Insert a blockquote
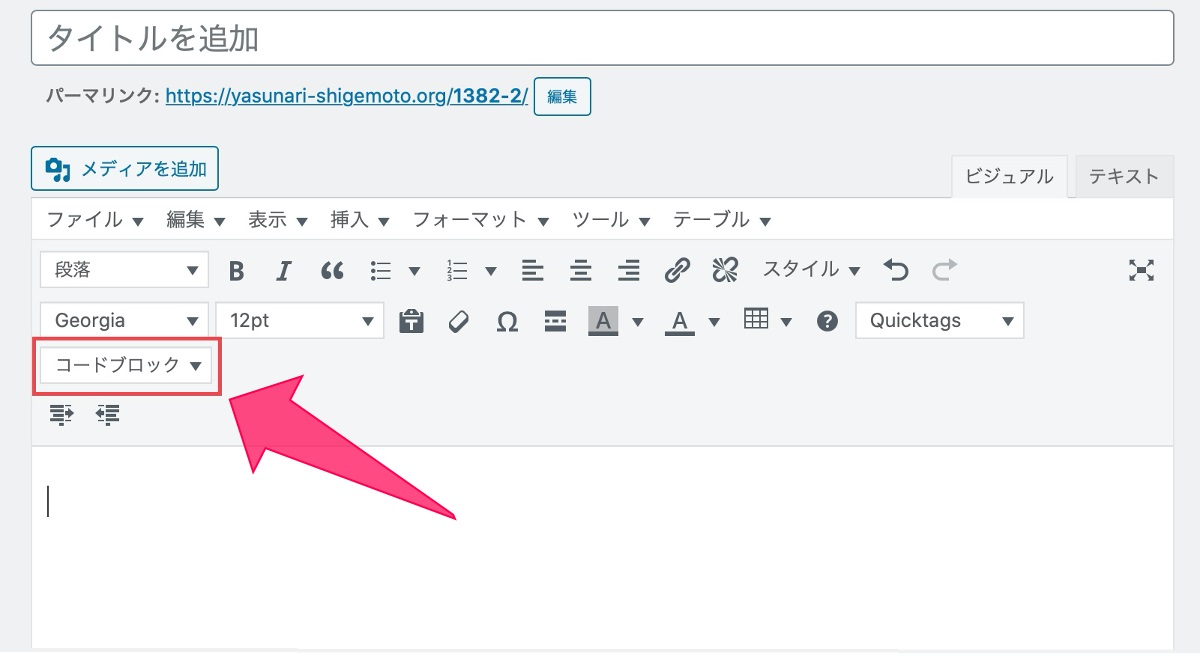 [x=332, y=270]
